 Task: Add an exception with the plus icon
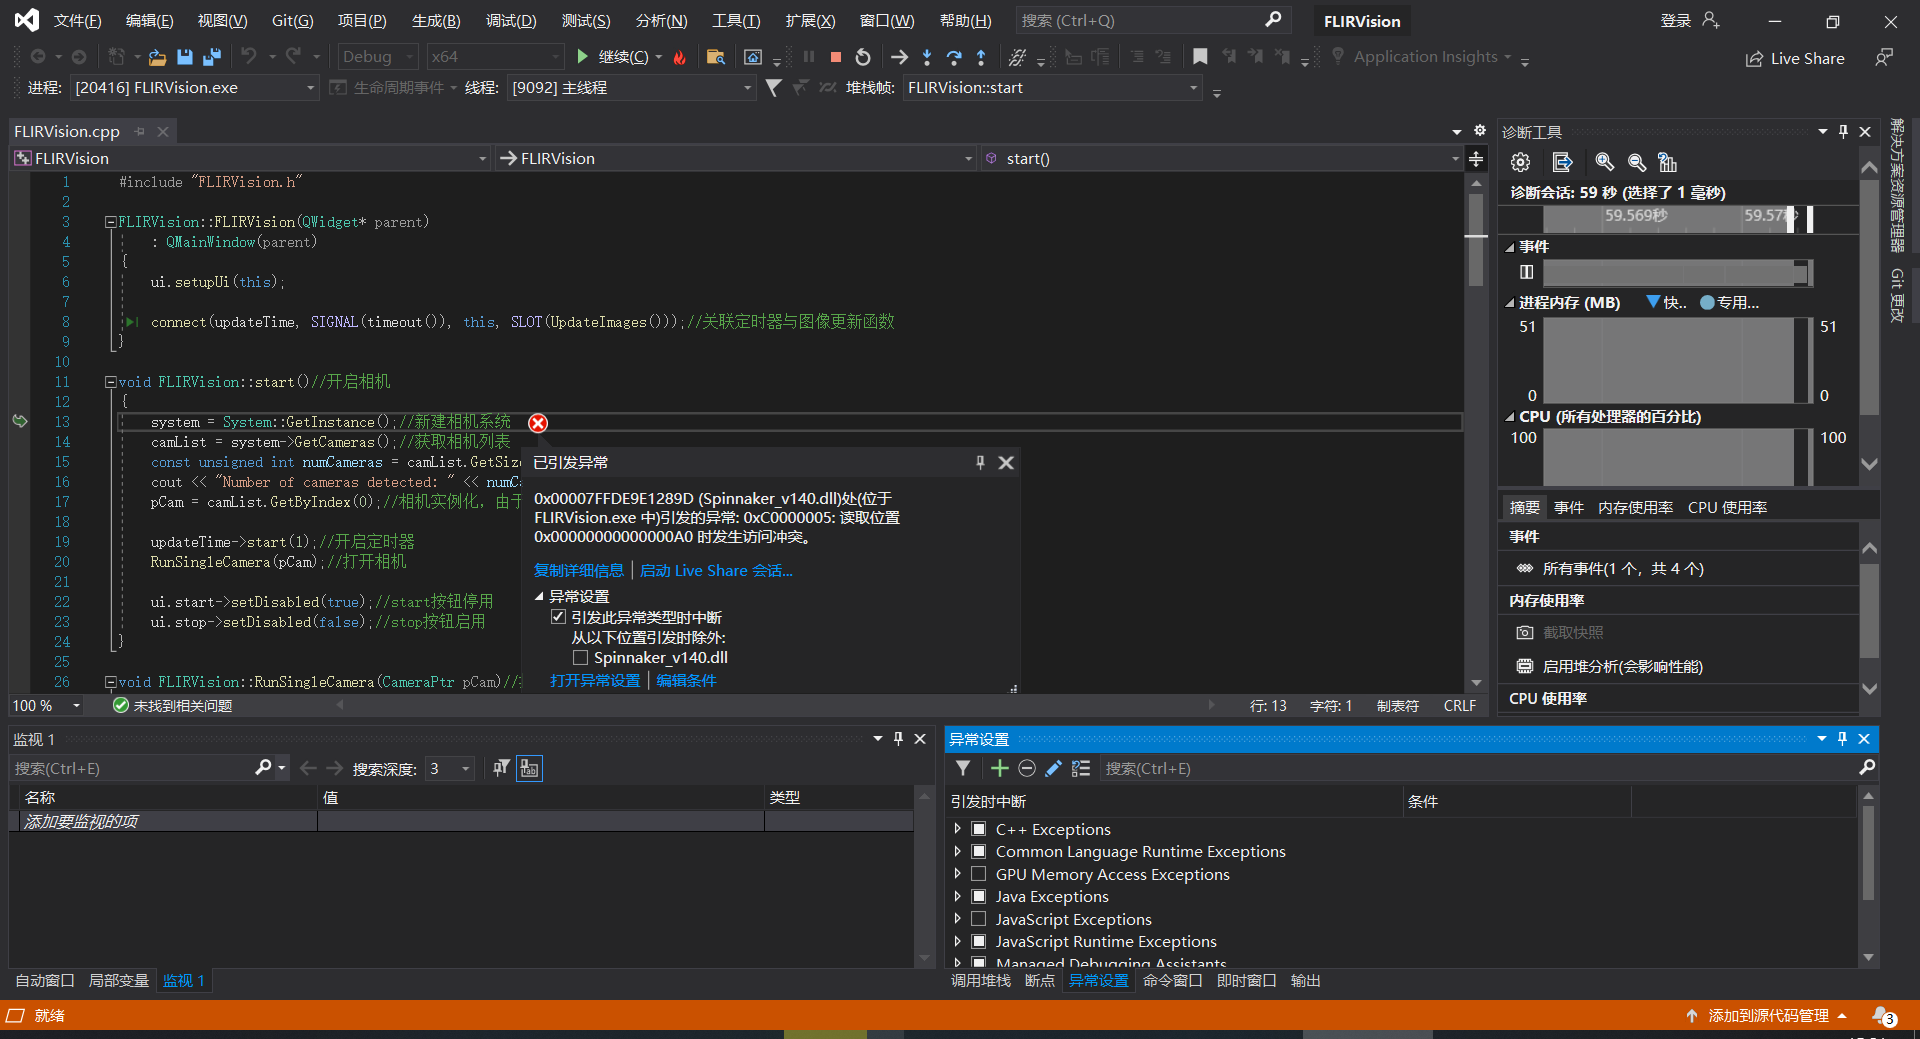pyautogui.click(x=999, y=768)
